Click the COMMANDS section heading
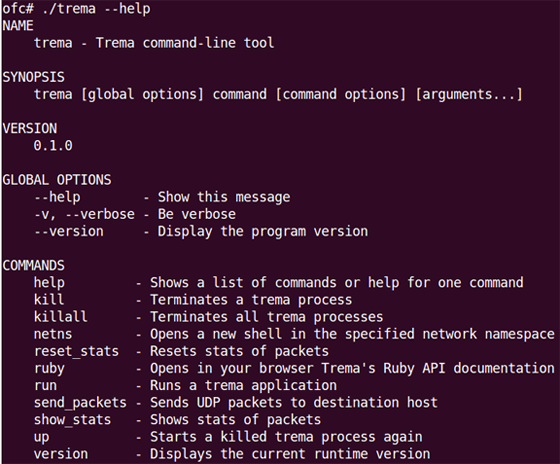Image resolution: width=560 pixels, height=464 pixels. pos(34,266)
